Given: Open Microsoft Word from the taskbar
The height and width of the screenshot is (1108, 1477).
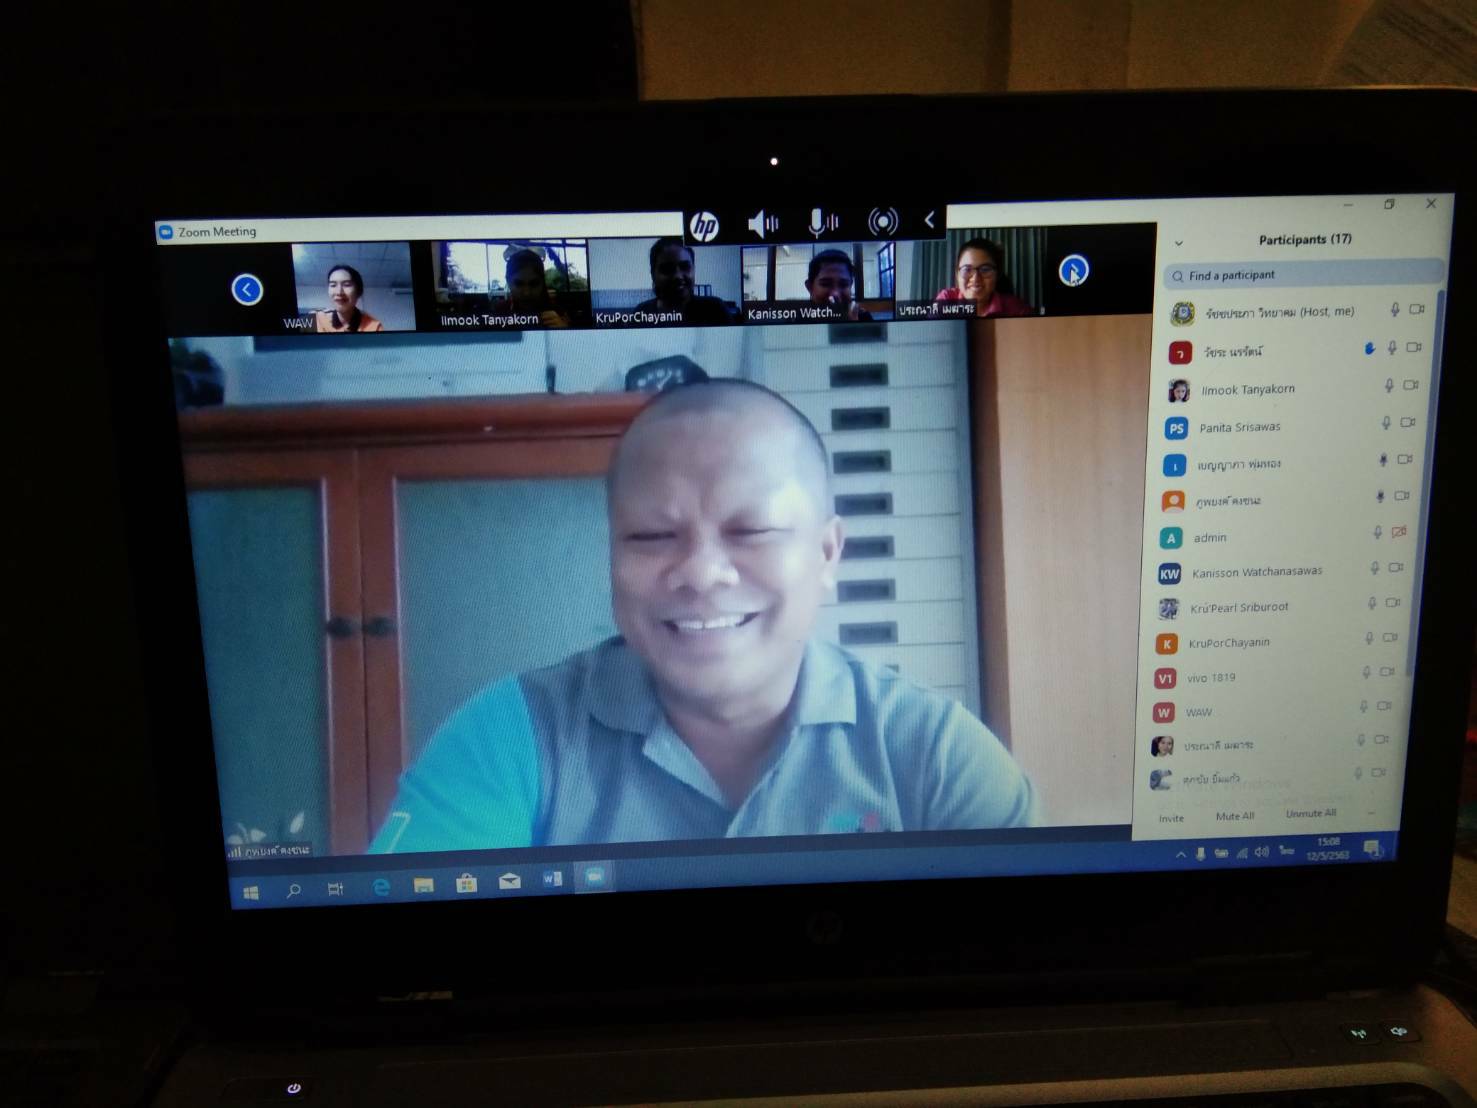Looking at the screenshot, I should click(551, 879).
